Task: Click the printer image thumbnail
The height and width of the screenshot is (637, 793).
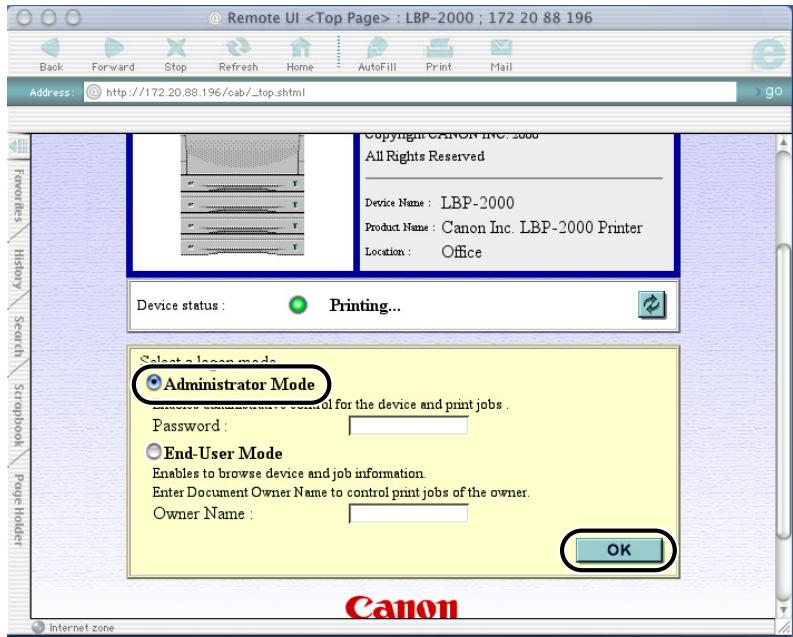Action: pyautogui.click(x=242, y=196)
